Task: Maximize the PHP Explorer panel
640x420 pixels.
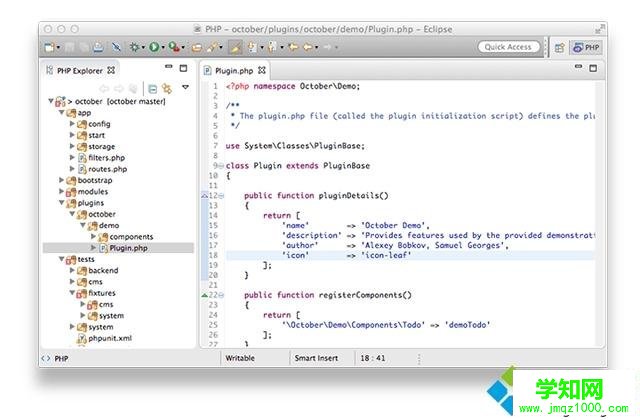Action: [x=184, y=68]
